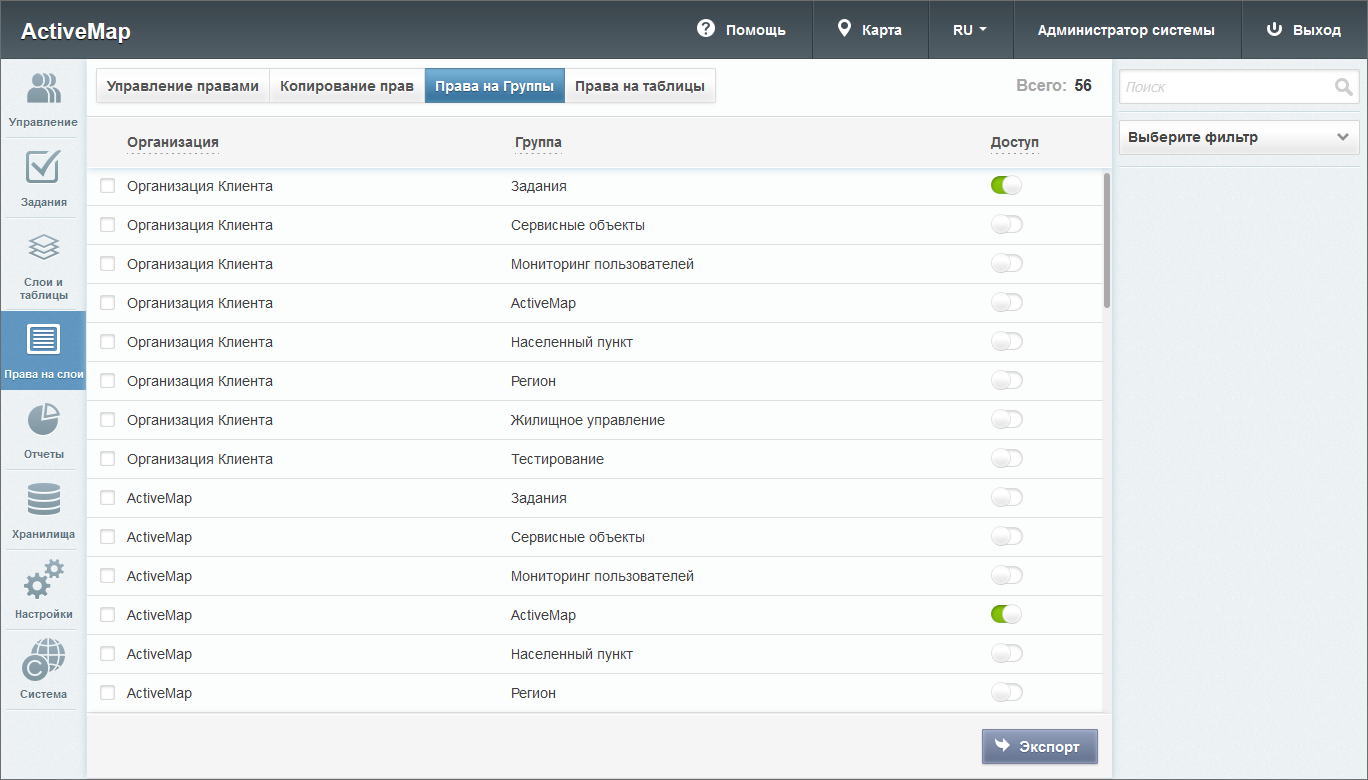Open the Задания sidebar icon

(43, 178)
